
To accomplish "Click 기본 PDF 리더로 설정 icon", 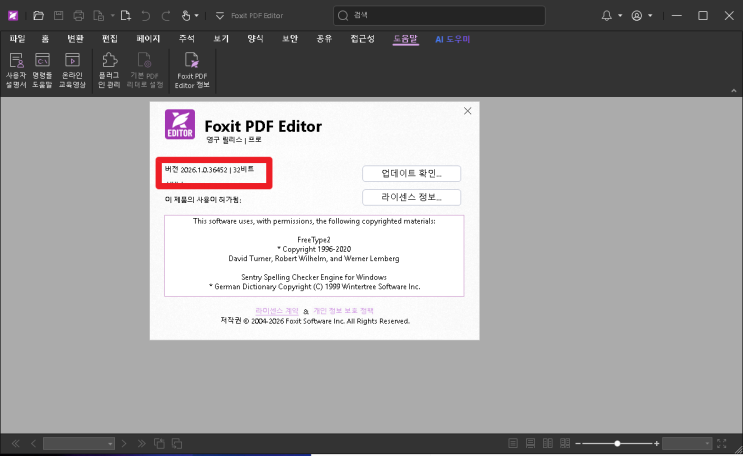I will coord(145,70).
